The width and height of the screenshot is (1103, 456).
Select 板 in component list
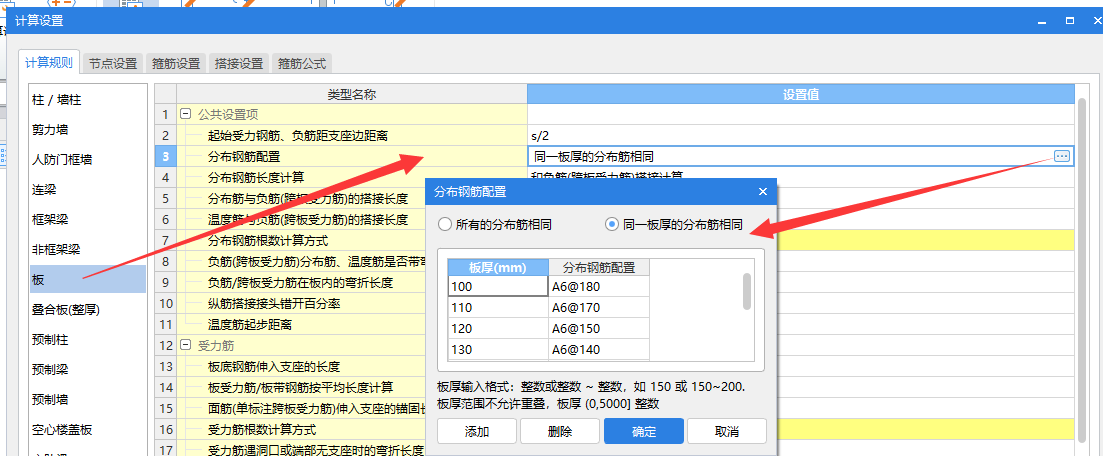click(x=88, y=279)
